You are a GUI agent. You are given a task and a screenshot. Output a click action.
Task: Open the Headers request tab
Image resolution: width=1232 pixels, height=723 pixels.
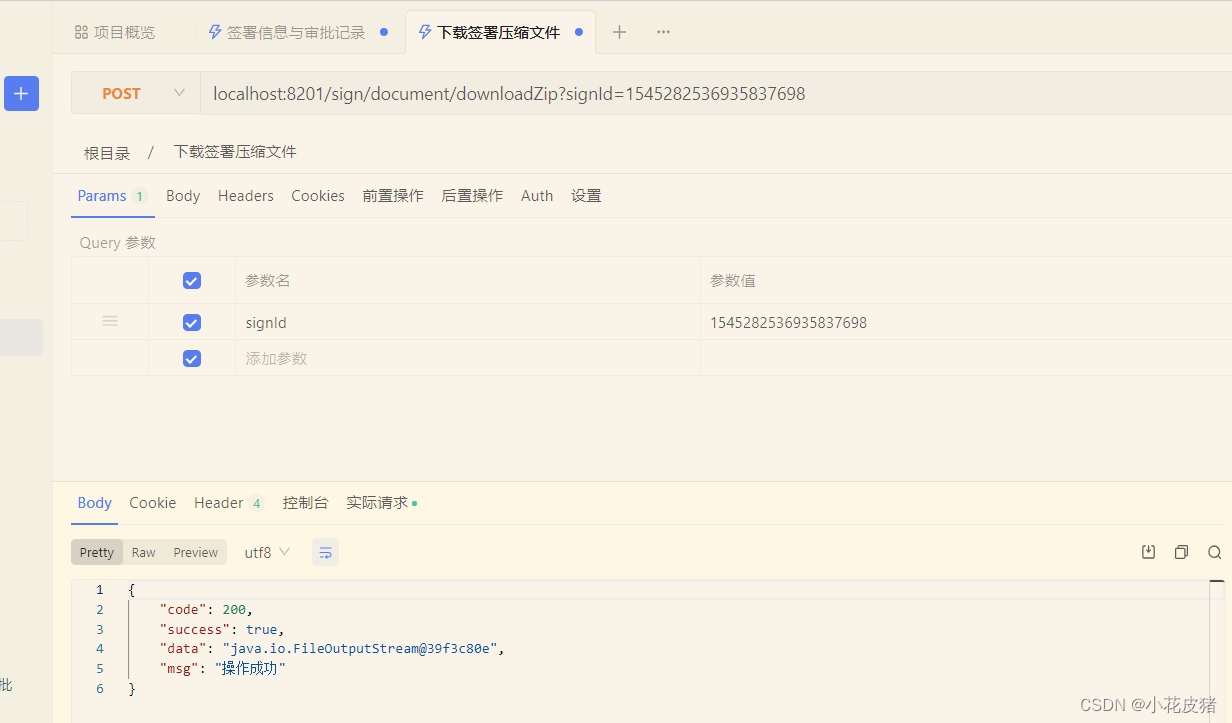(x=246, y=196)
